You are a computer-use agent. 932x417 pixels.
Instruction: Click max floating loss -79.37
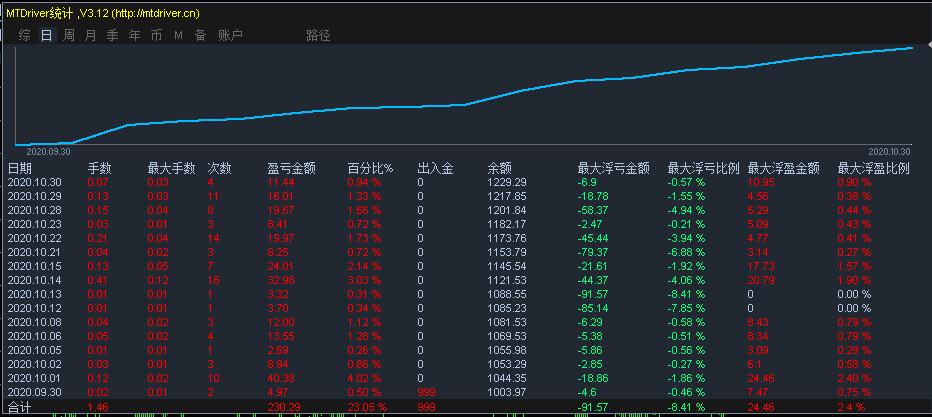(593, 252)
